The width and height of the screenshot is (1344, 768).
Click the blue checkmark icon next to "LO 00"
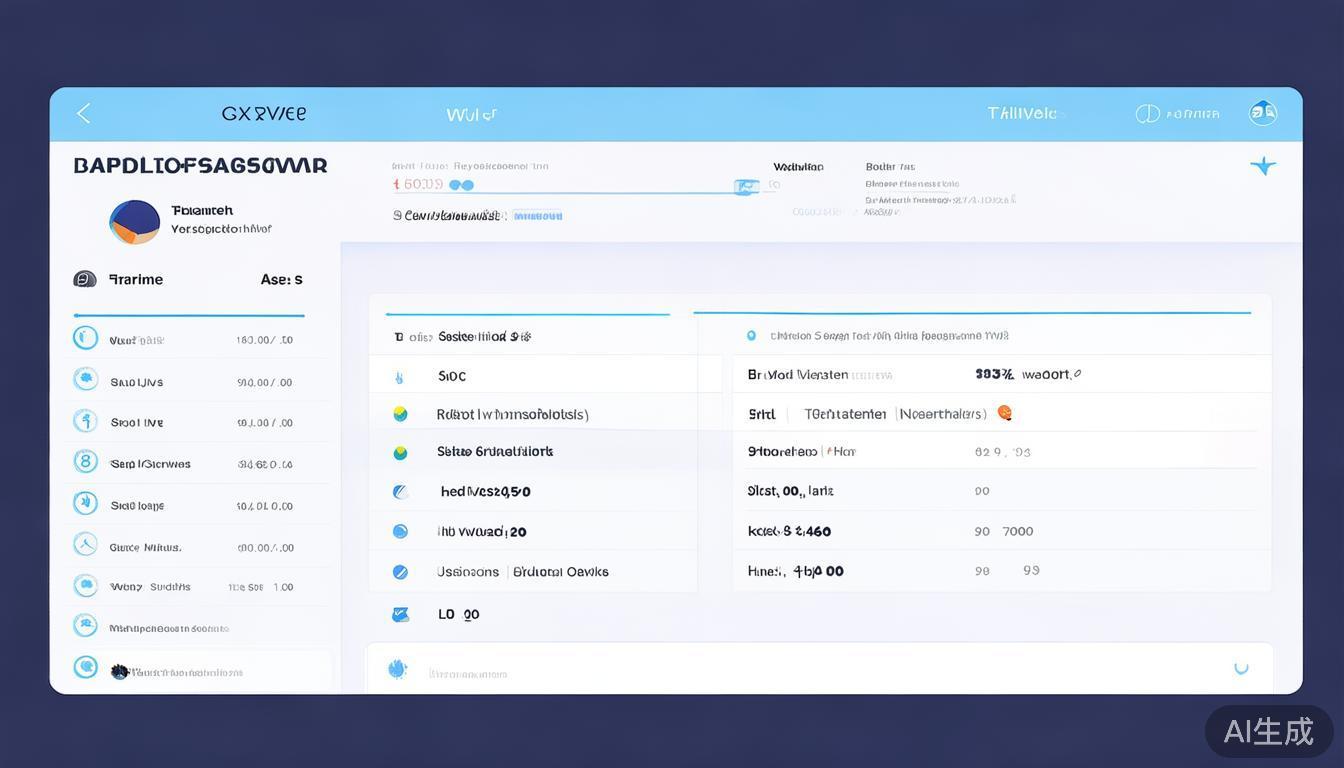pyautogui.click(x=400, y=614)
